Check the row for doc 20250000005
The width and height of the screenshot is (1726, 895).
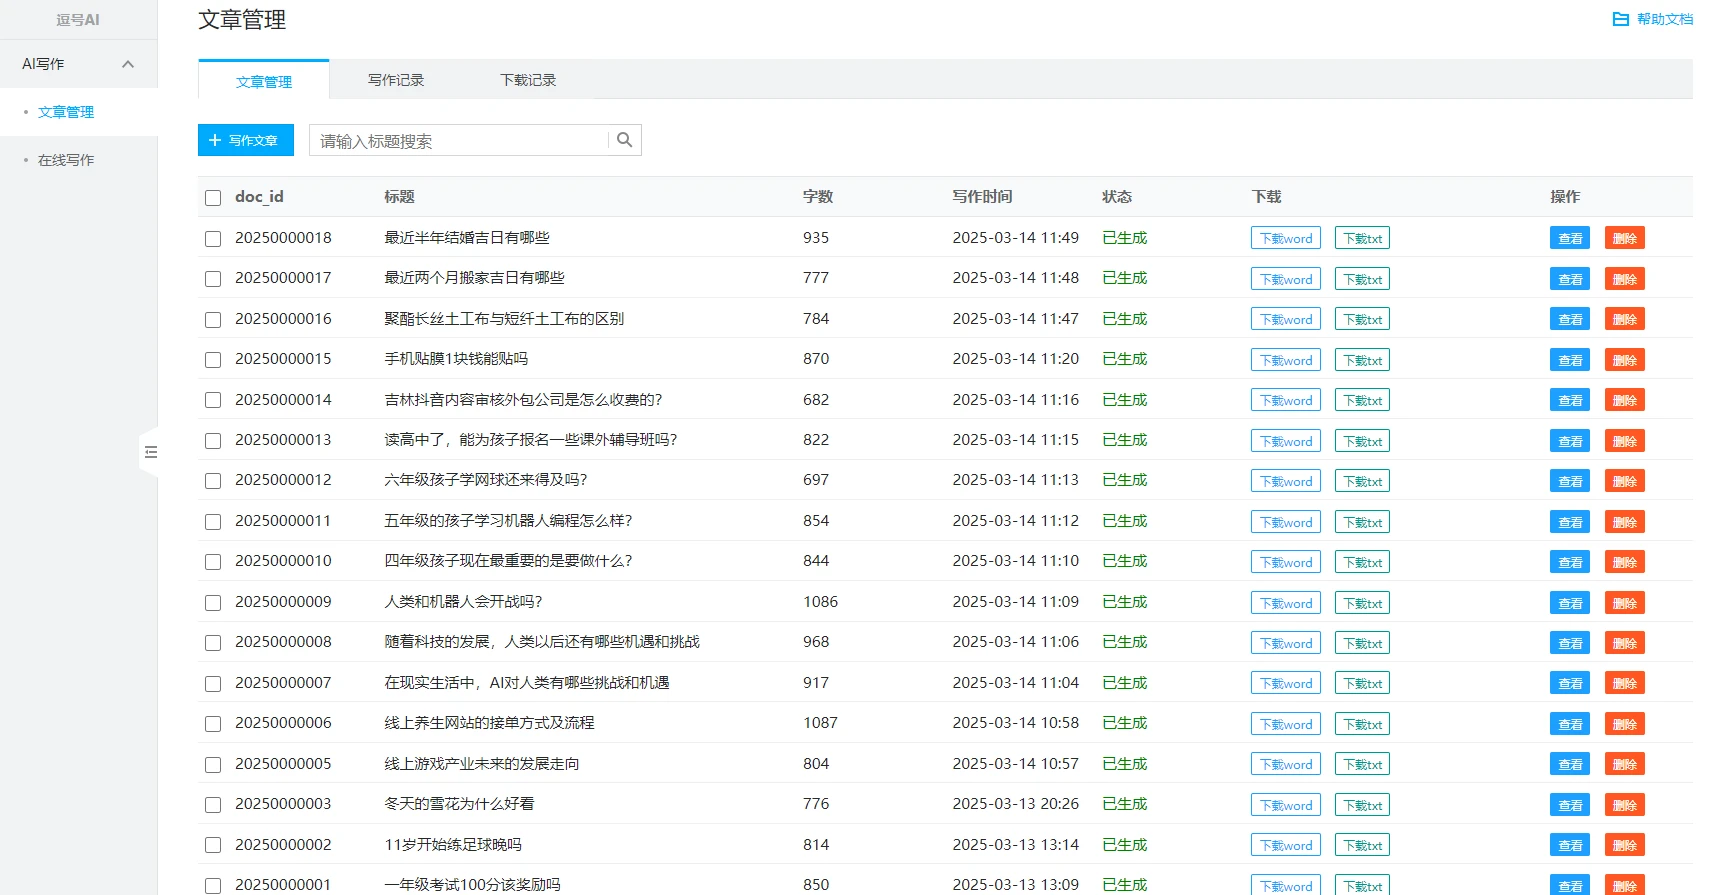pyautogui.click(x=213, y=765)
